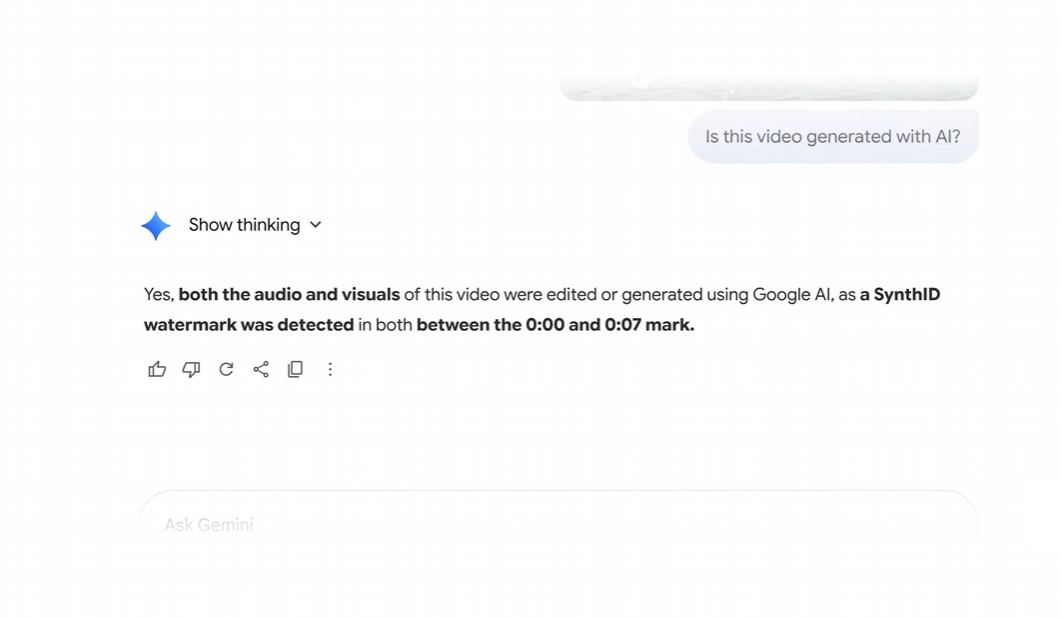Viewport: 1060px width, 618px height.
Task: Open the uploaded video thumbnail
Action: coord(768,89)
